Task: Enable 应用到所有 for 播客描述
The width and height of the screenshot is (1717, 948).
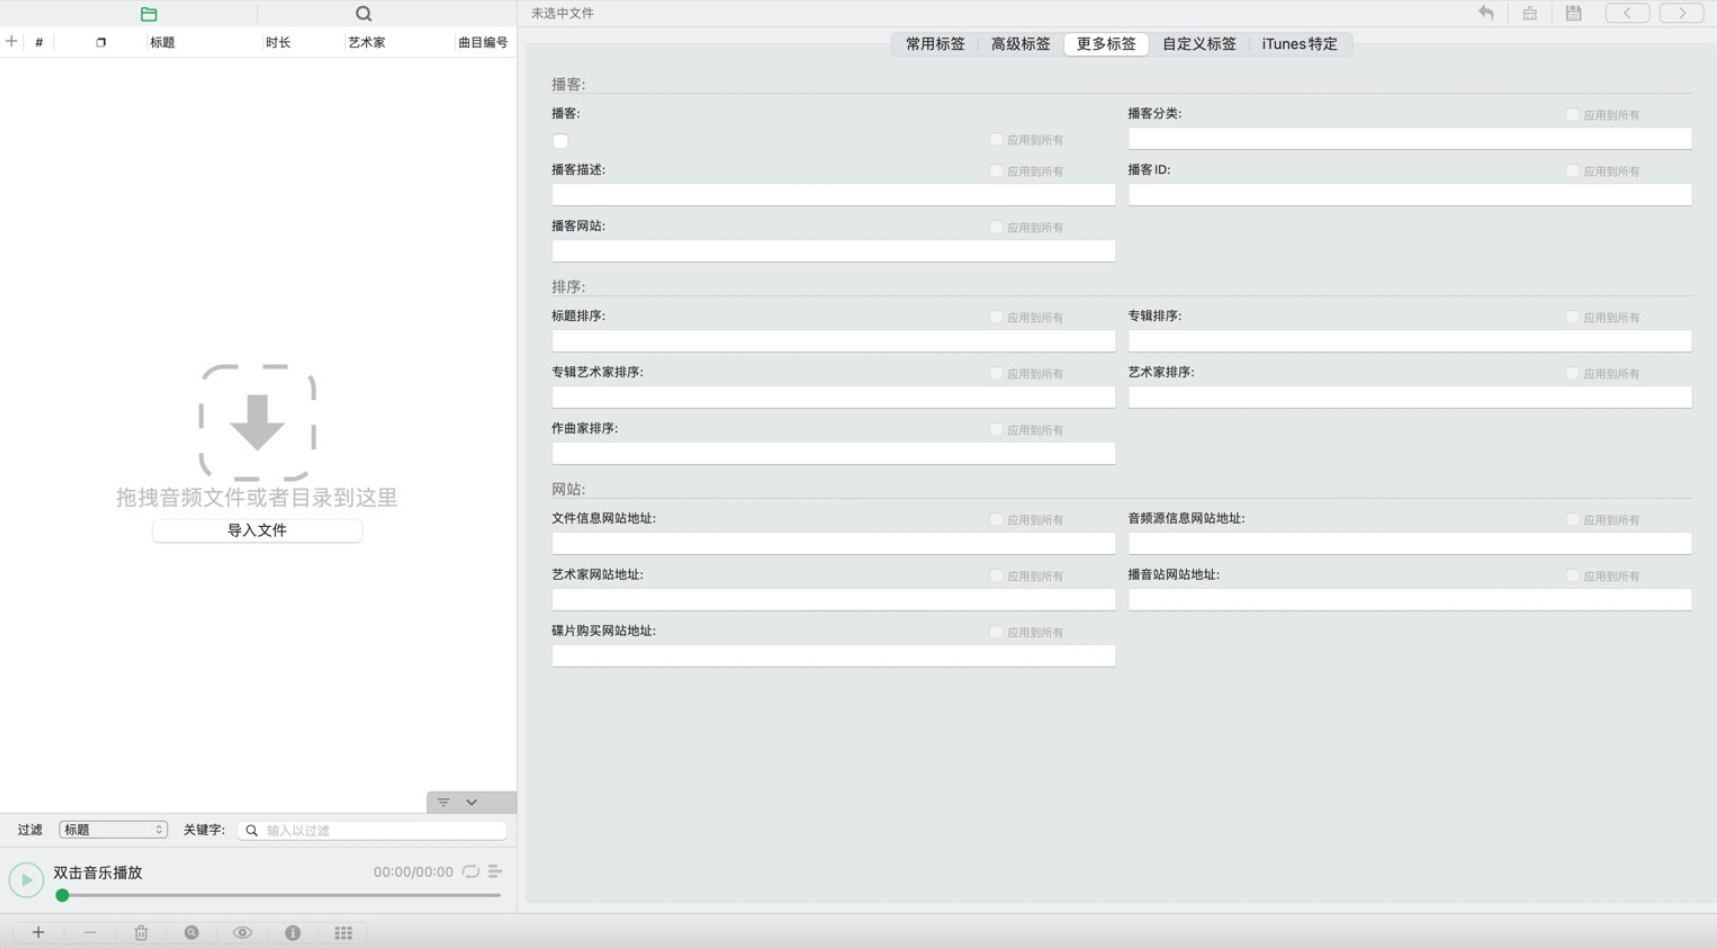Action: 996,171
